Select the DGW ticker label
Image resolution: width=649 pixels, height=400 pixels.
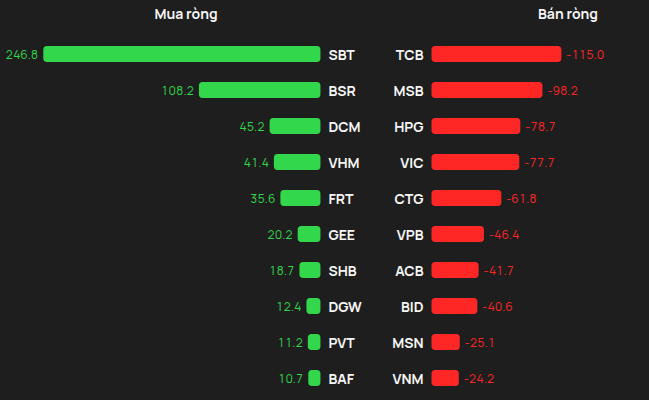point(345,307)
